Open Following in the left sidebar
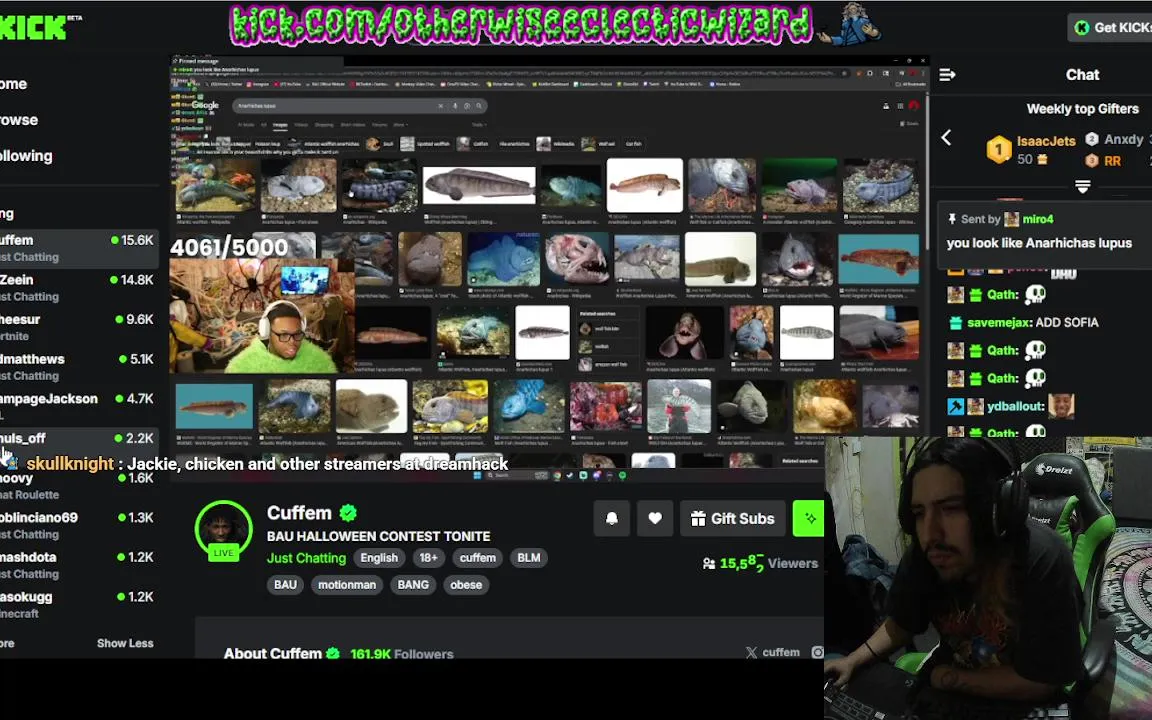Viewport: 1152px width, 720px height. coord(26,156)
